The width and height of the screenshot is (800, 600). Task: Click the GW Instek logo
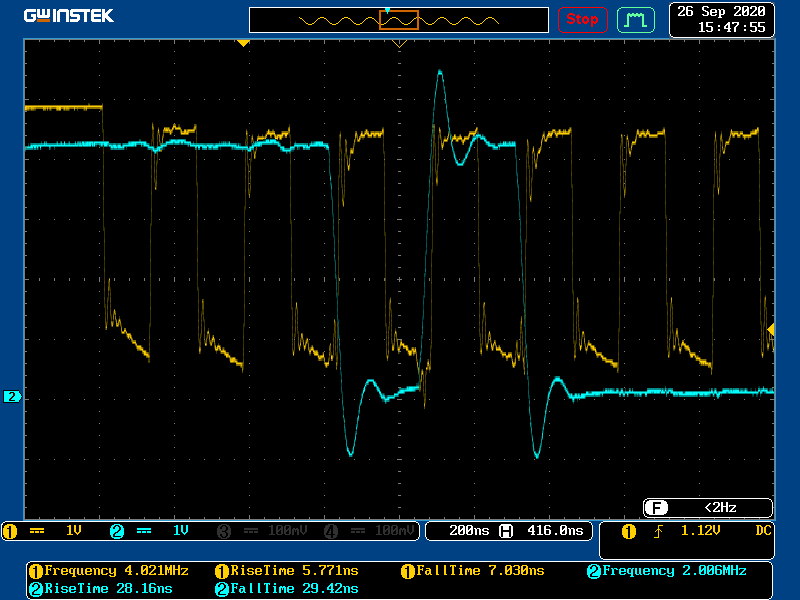(x=69, y=17)
